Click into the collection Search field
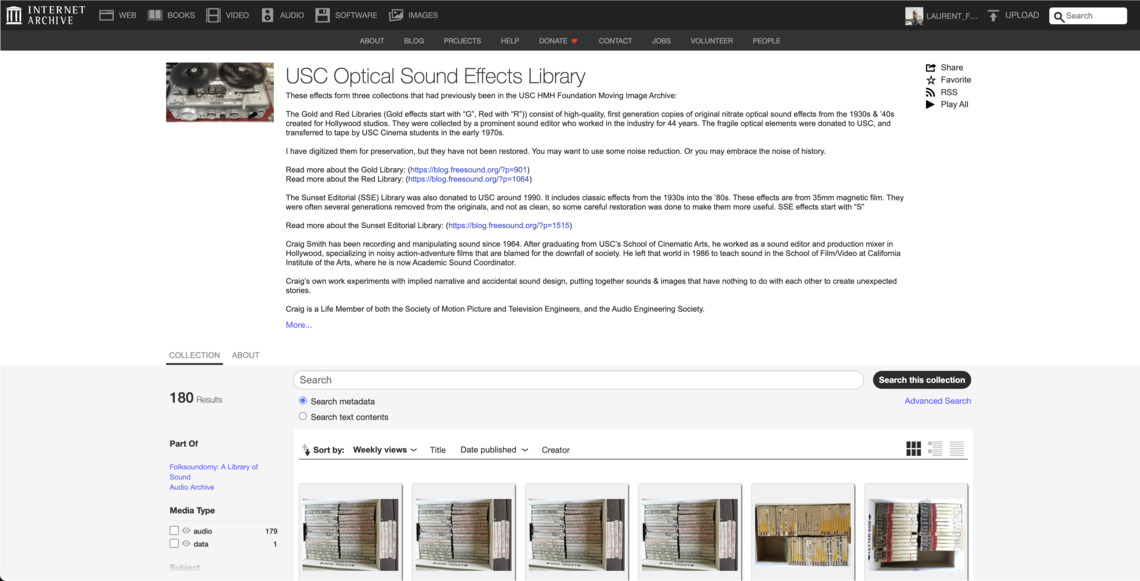The width and height of the screenshot is (1140, 581). coord(578,380)
